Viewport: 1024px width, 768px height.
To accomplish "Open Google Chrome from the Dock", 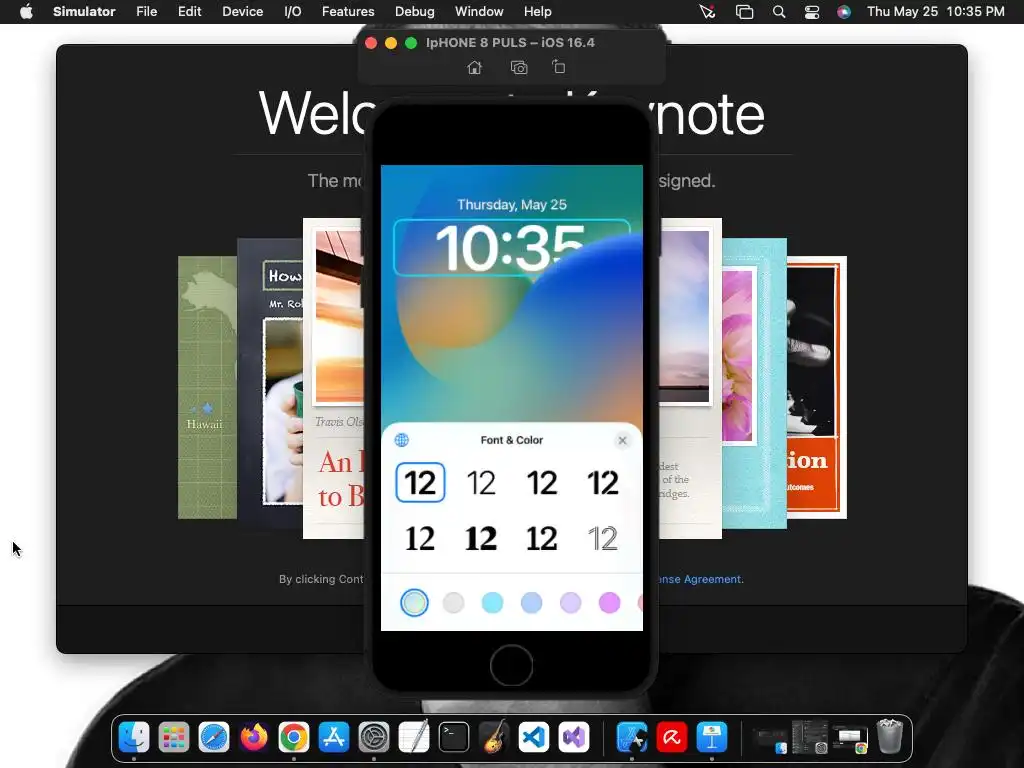I will click(294, 737).
